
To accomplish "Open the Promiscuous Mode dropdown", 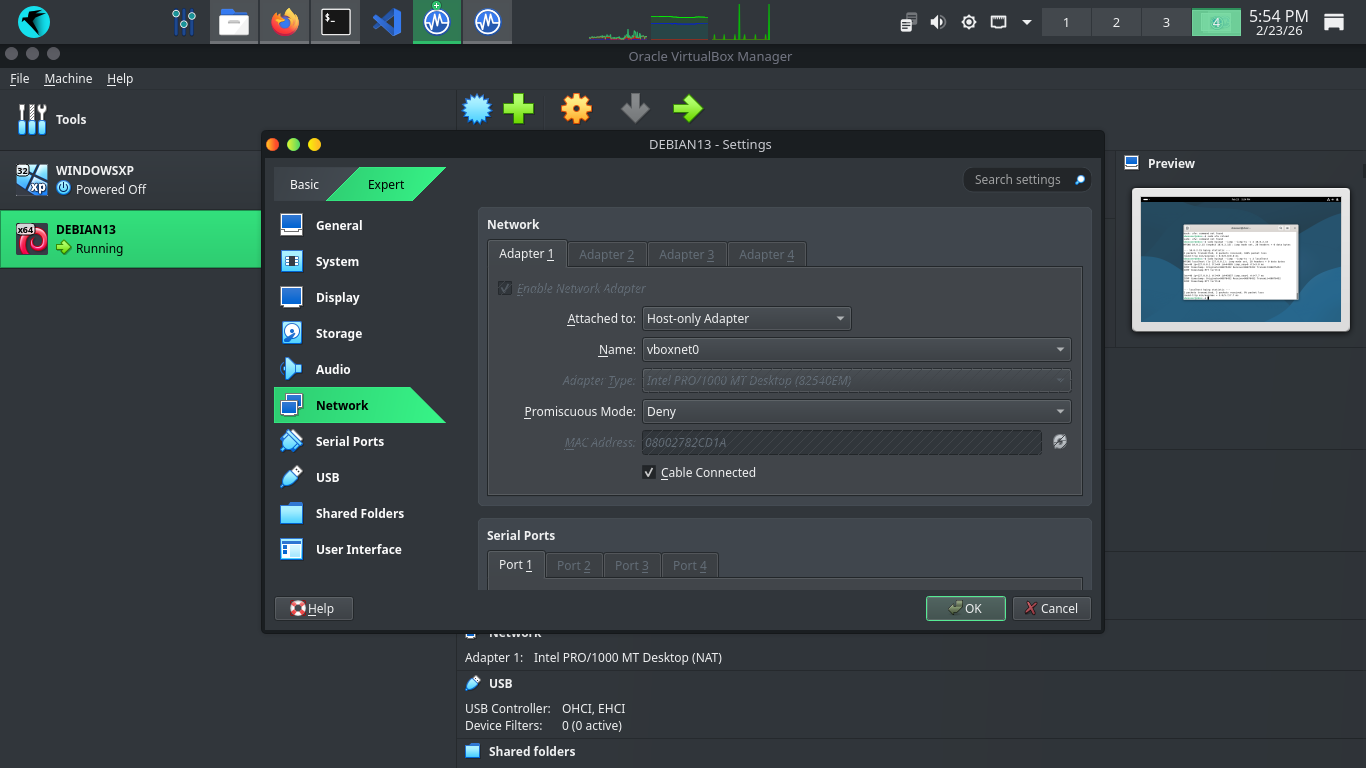I will click(856, 411).
